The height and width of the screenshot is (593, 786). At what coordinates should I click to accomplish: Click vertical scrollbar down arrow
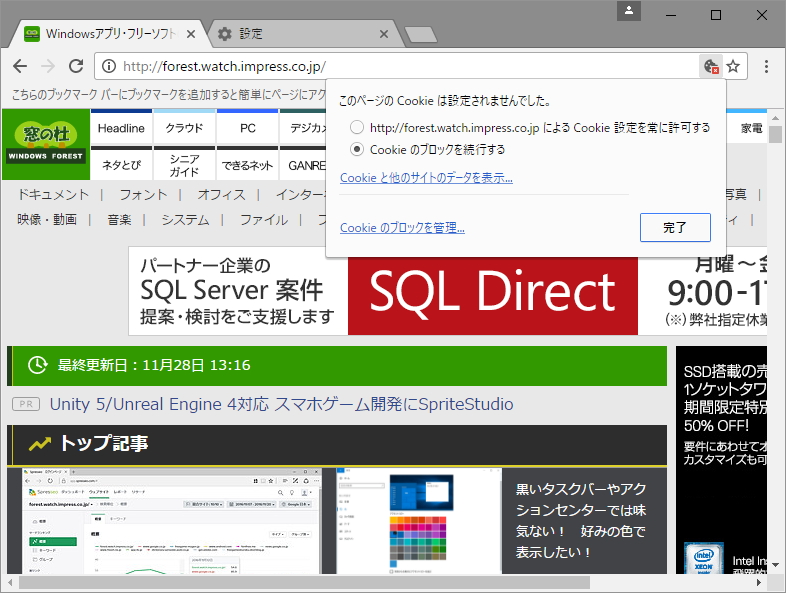[x=775, y=565]
